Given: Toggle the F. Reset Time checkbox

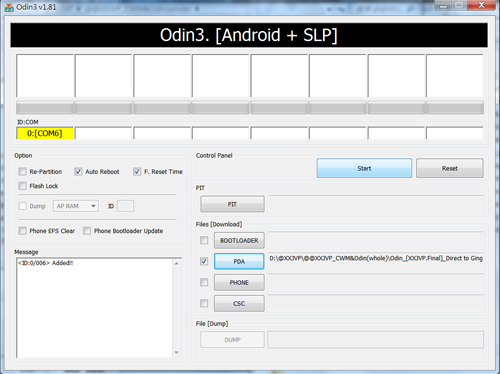Looking at the screenshot, I should (137, 172).
